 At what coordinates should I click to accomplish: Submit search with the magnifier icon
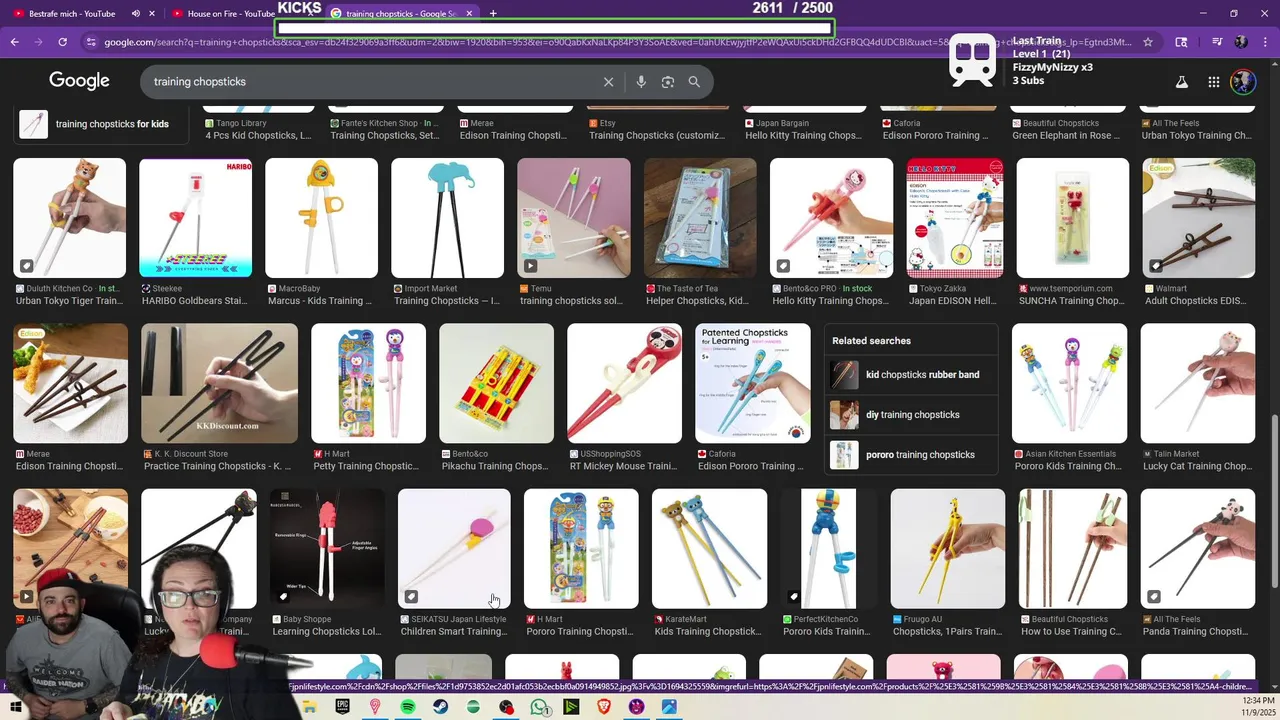(694, 82)
